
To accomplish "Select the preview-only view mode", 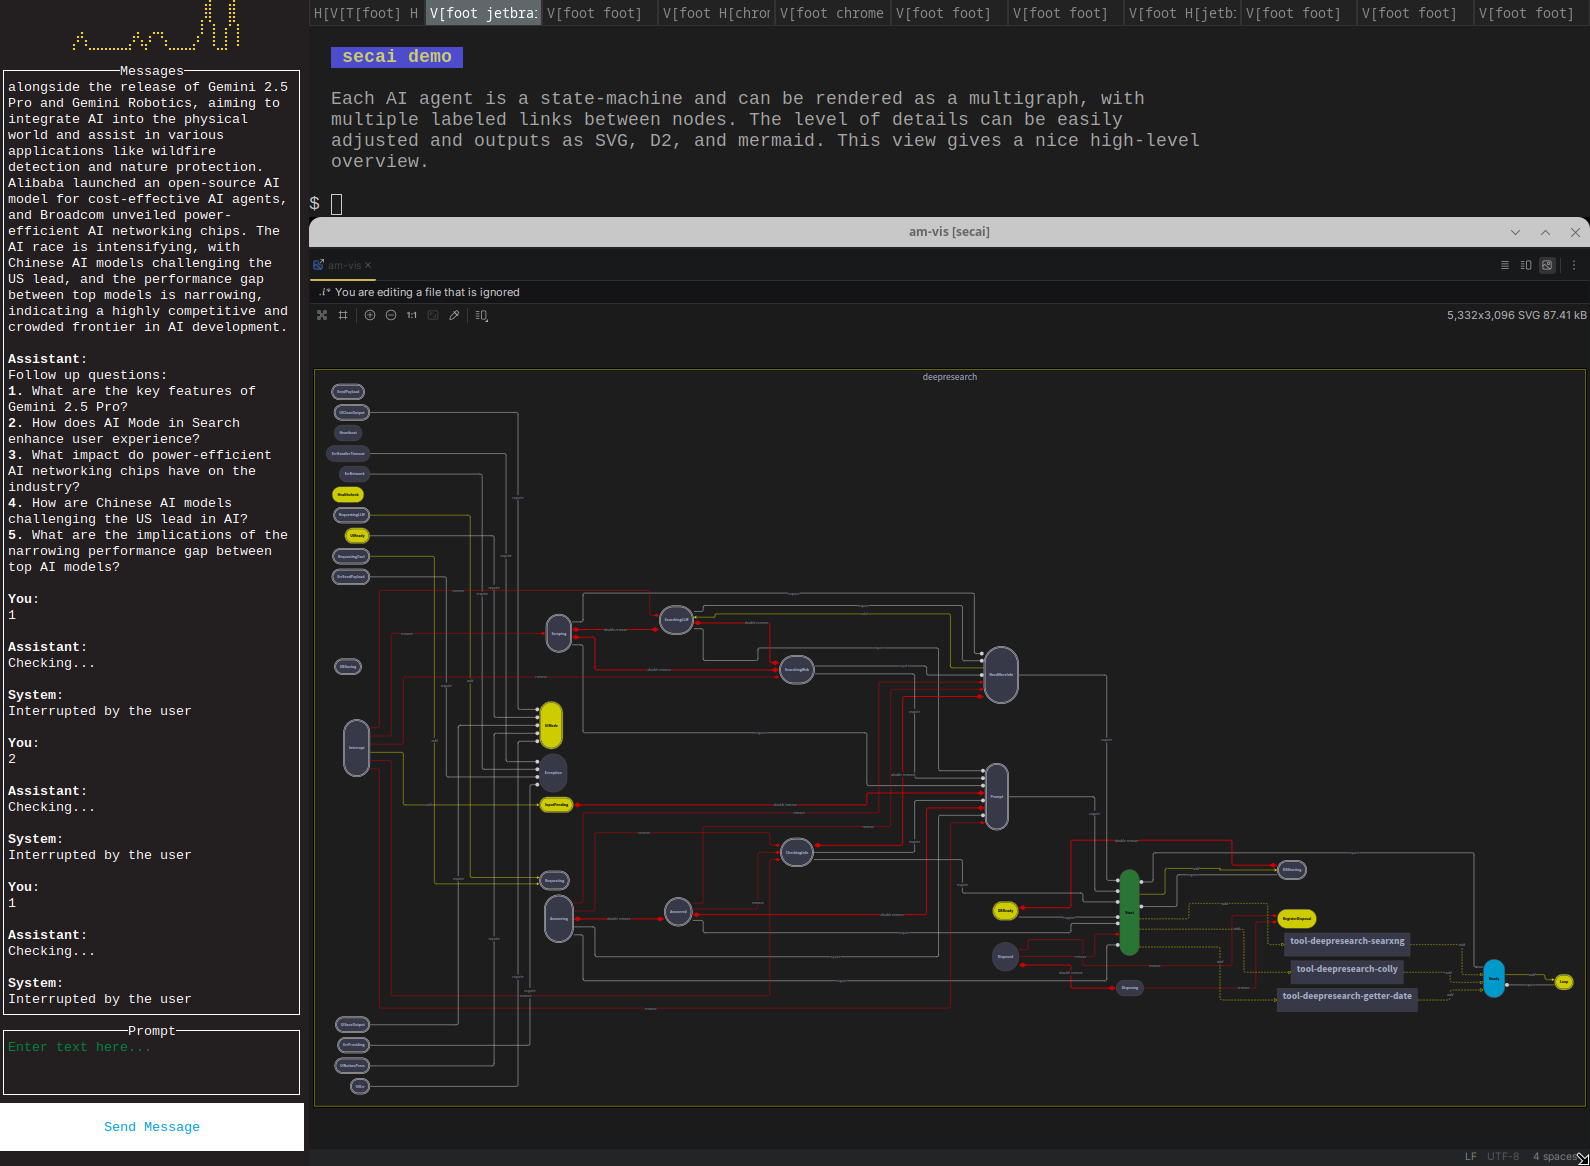I will point(1547,265).
